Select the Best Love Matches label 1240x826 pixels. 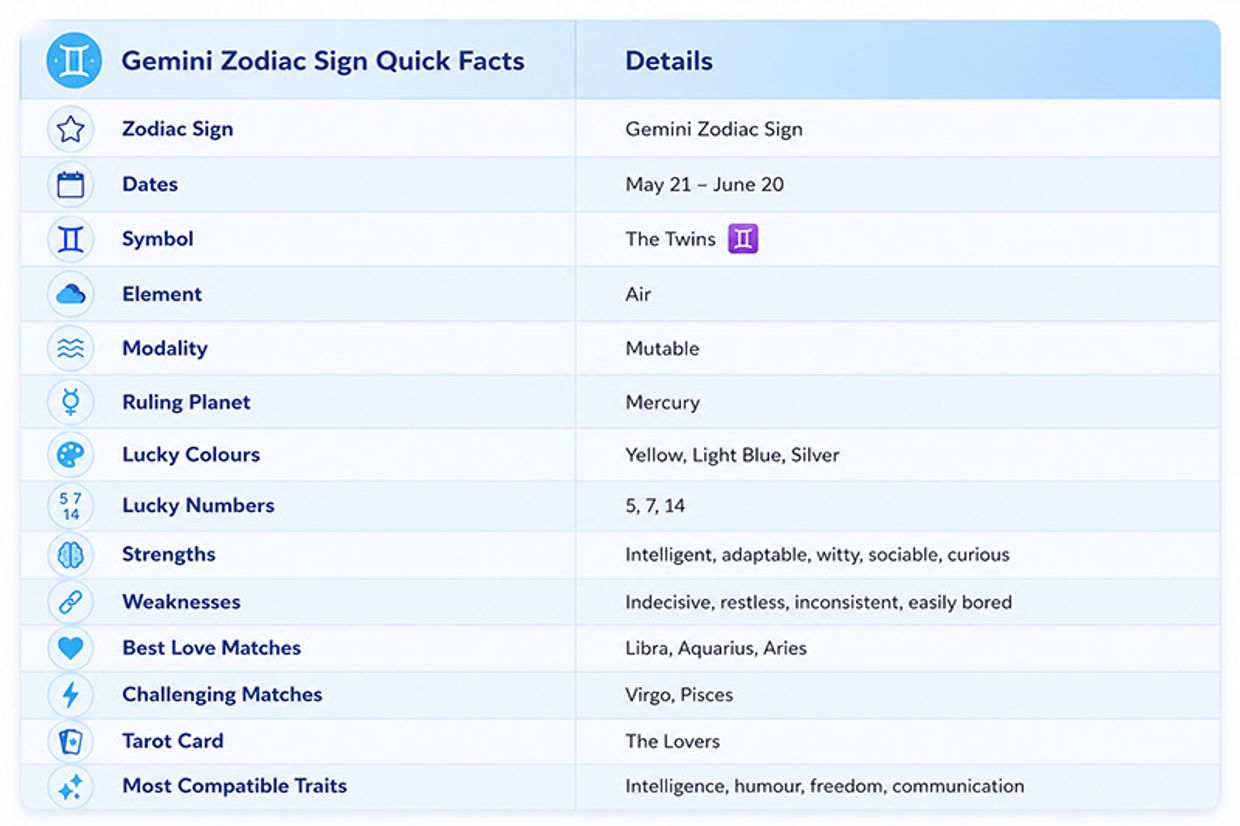212,648
